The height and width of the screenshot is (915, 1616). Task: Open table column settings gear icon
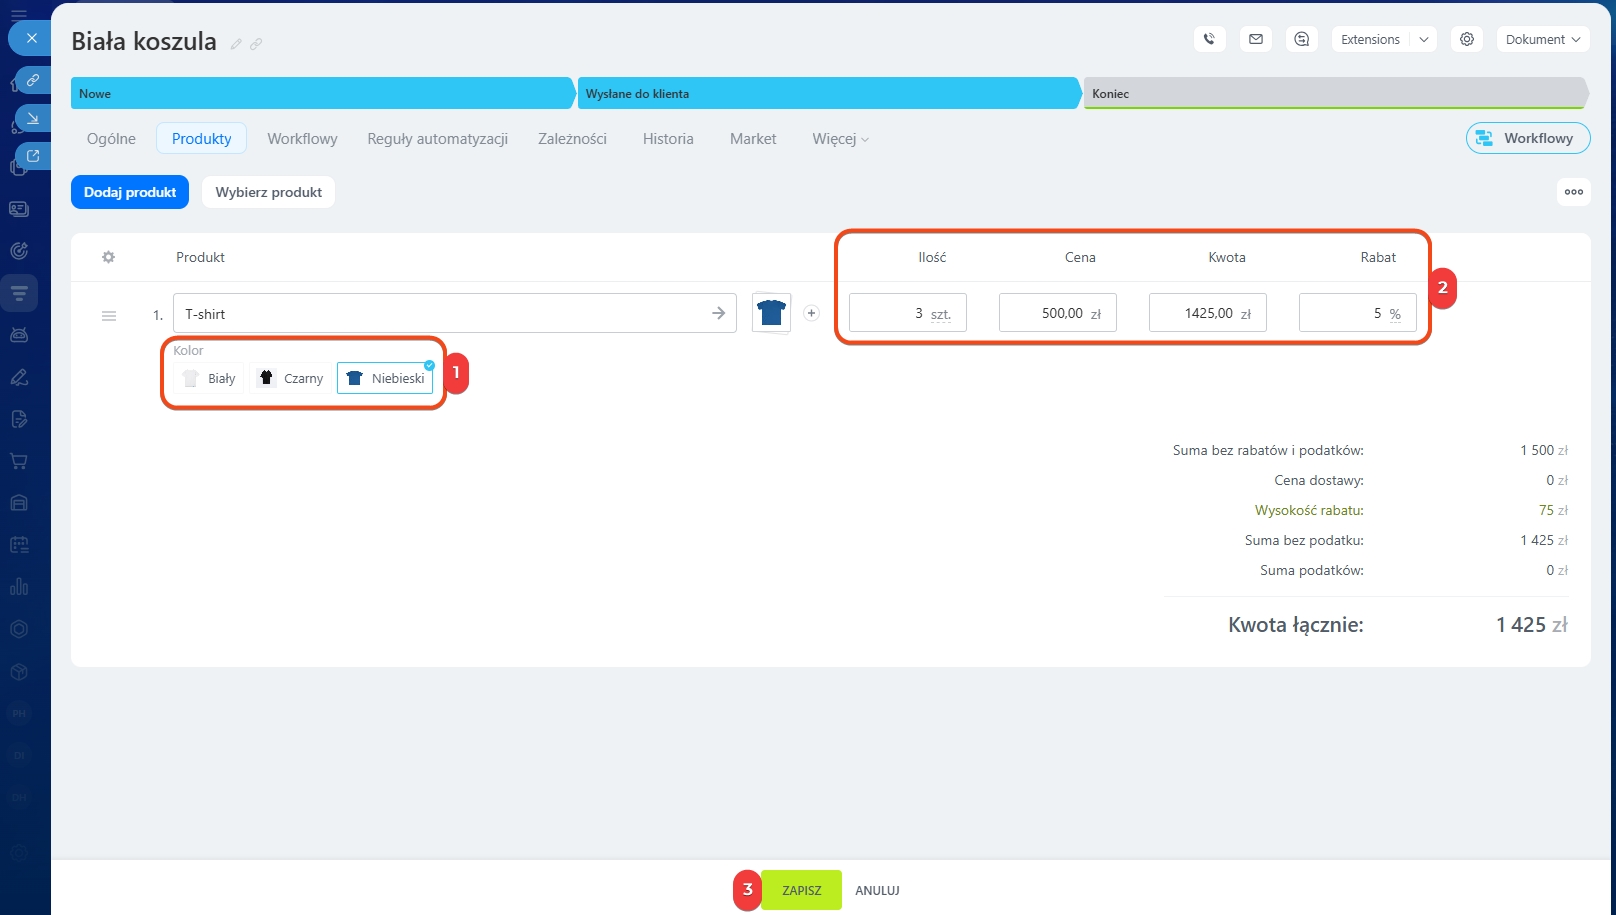[108, 257]
